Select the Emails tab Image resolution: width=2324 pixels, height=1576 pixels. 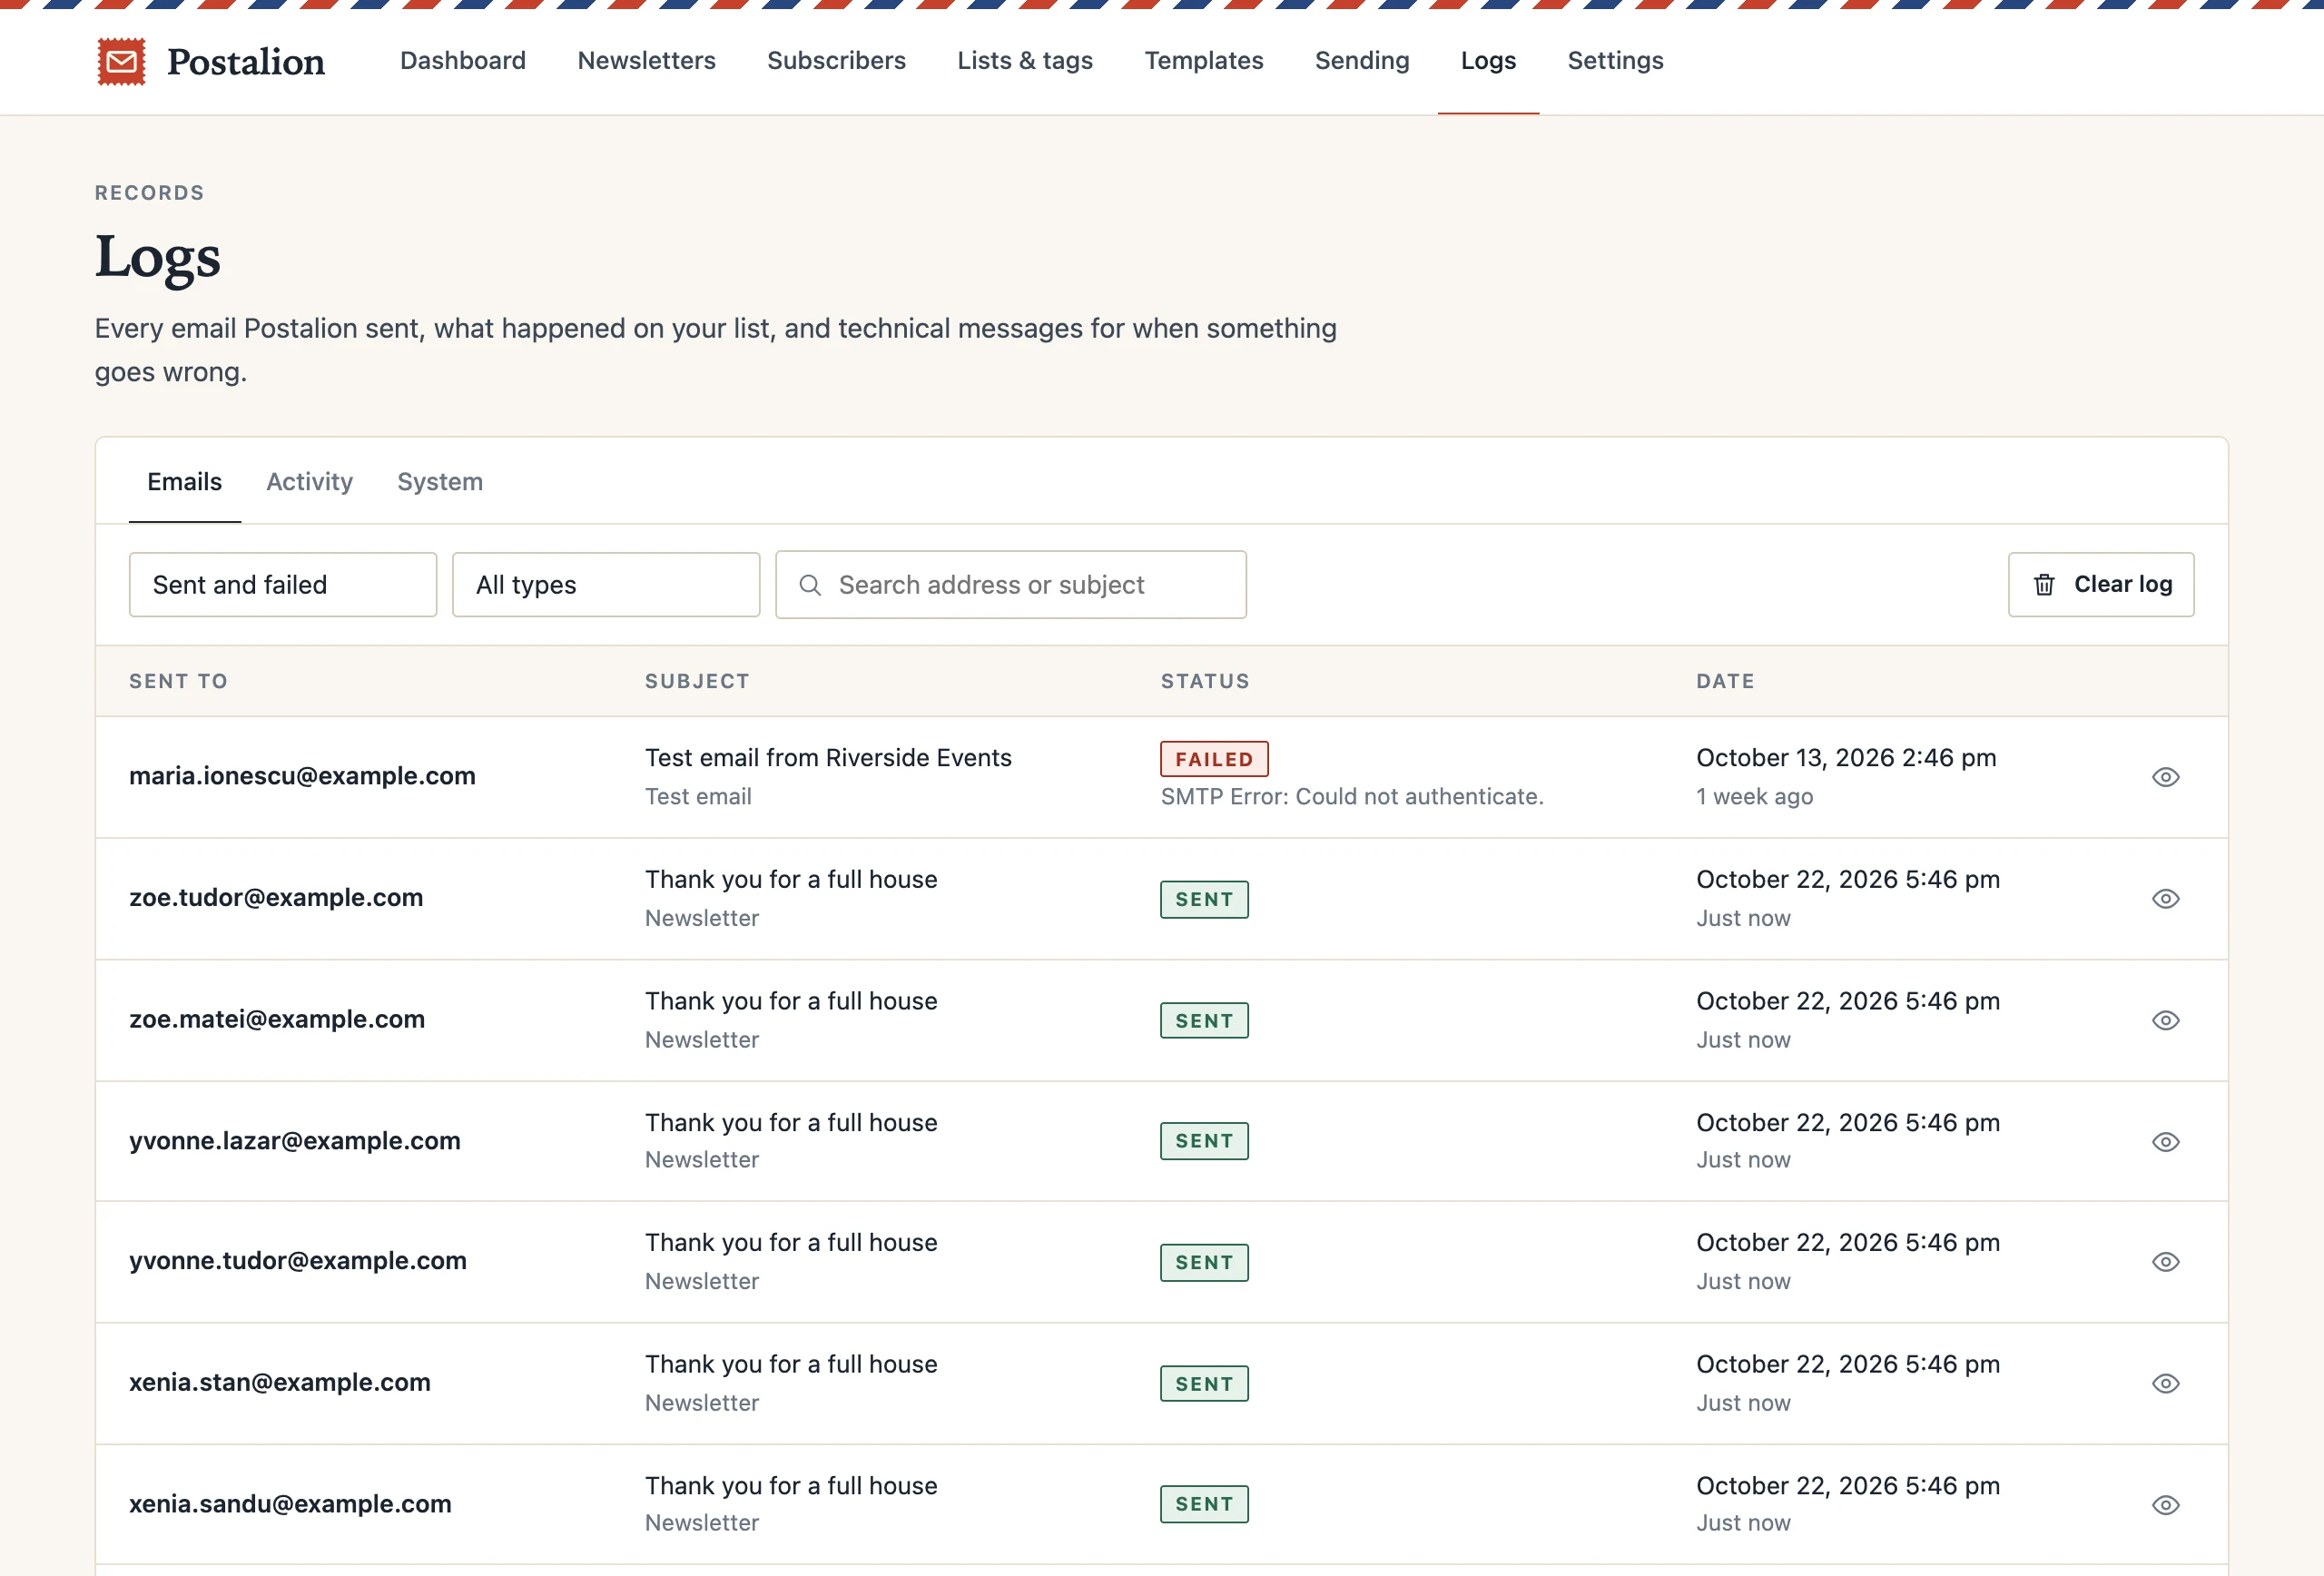coord(185,482)
